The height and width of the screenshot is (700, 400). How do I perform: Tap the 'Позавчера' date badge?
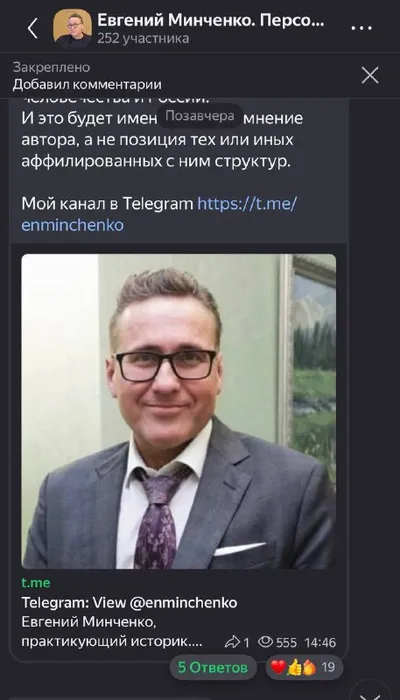[x=200, y=116]
